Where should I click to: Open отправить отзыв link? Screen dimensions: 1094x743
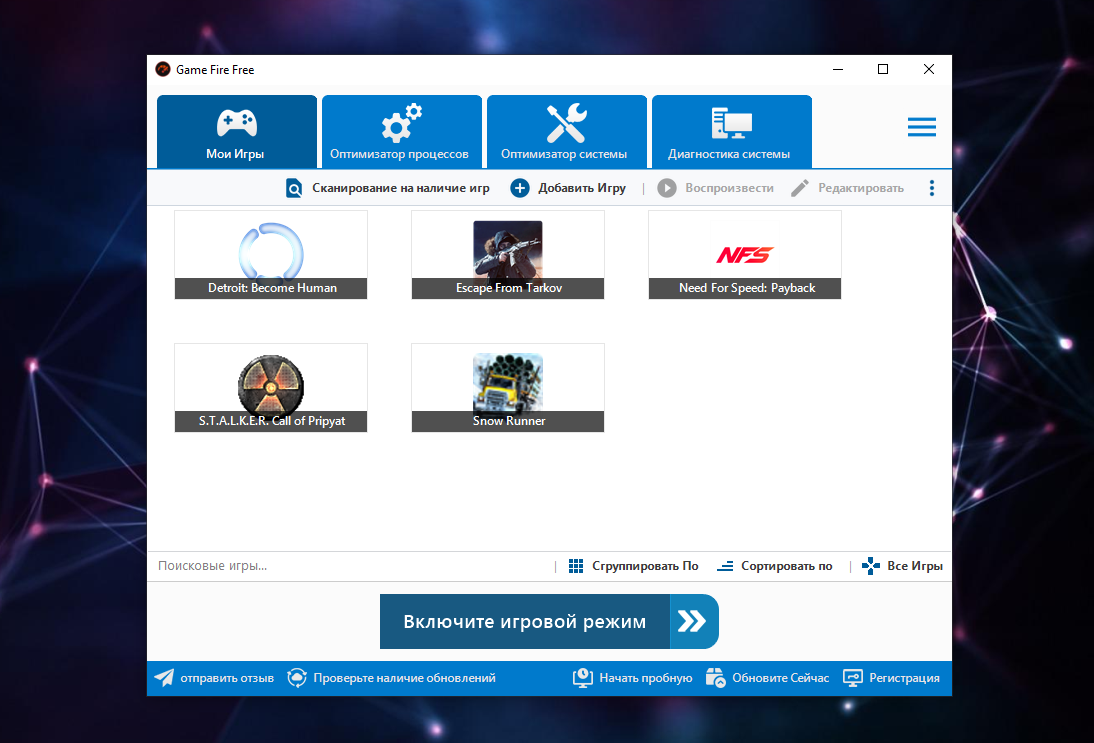pyautogui.click(x=227, y=678)
